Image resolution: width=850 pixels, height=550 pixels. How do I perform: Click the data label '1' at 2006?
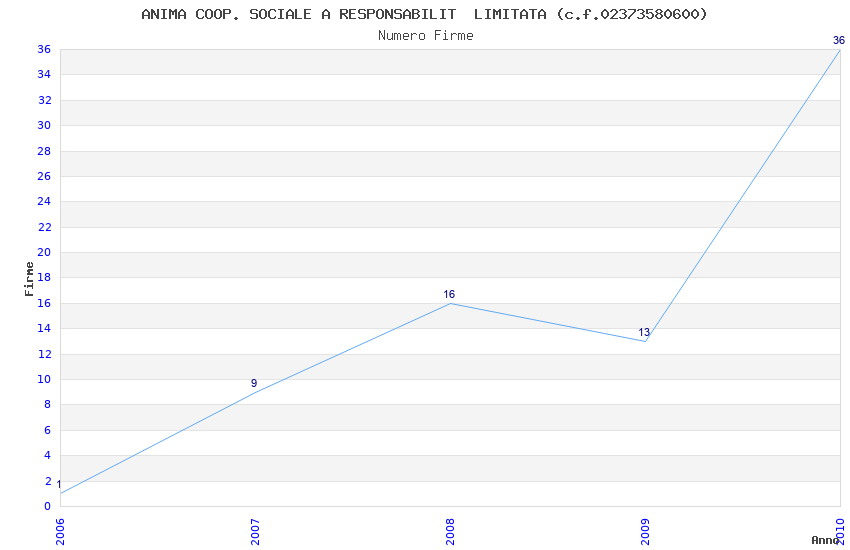point(59,485)
